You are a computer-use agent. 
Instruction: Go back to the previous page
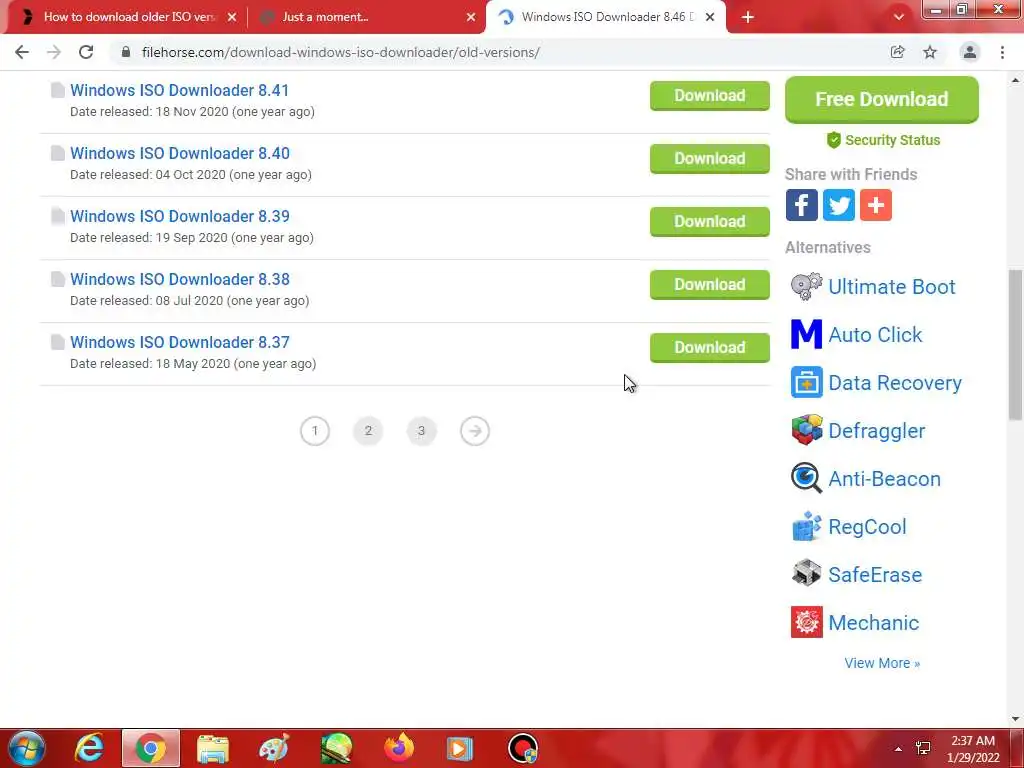[22, 52]
